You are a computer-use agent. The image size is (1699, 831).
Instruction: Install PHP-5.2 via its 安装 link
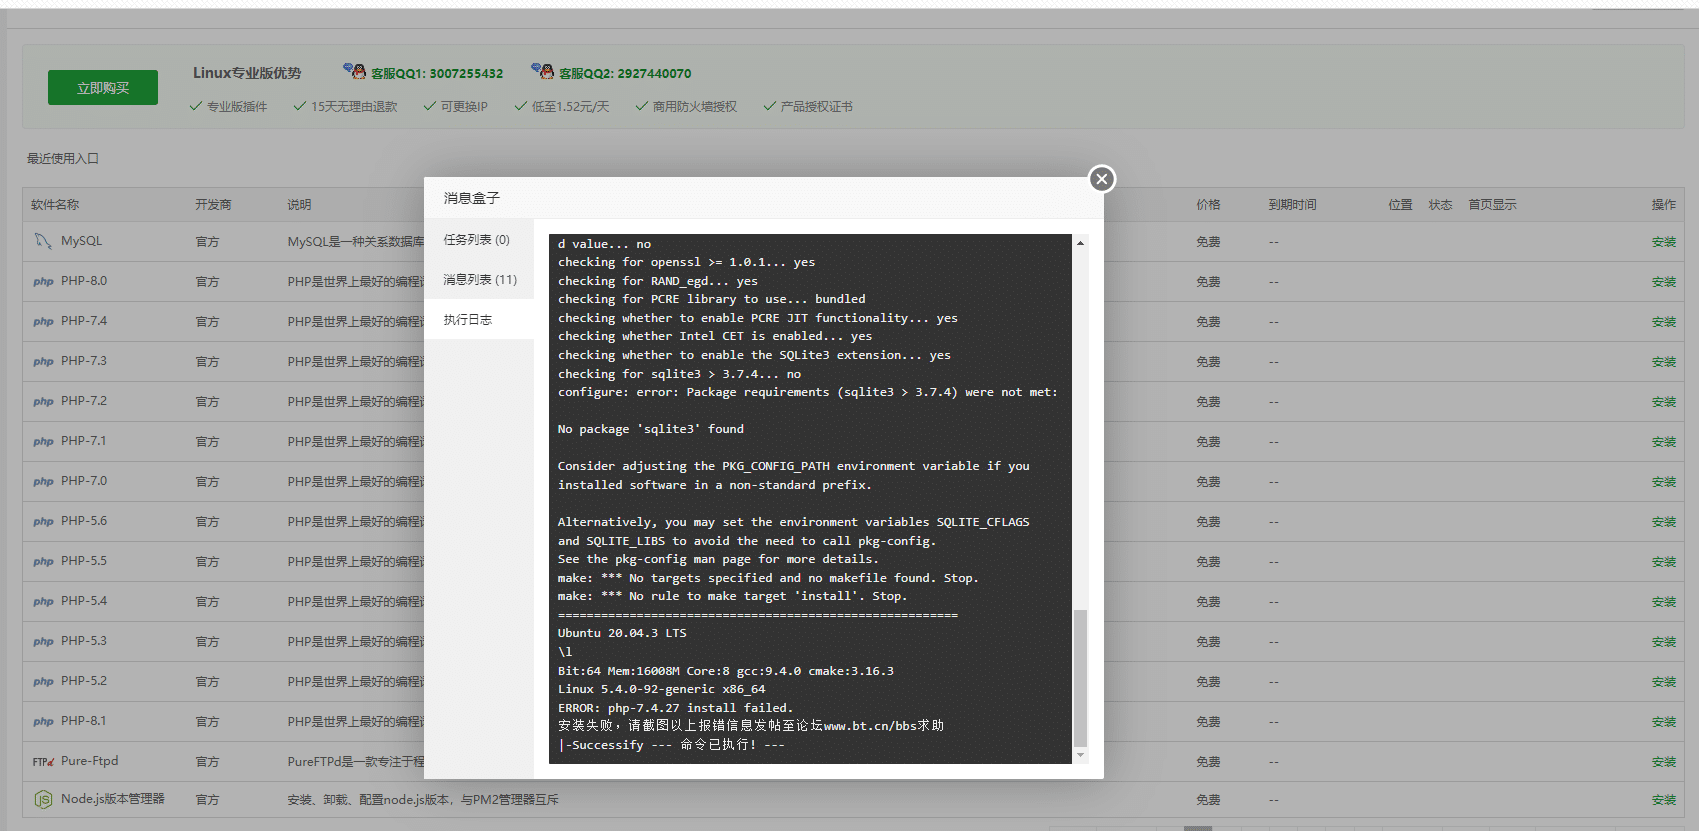[x=1664, y=682]
